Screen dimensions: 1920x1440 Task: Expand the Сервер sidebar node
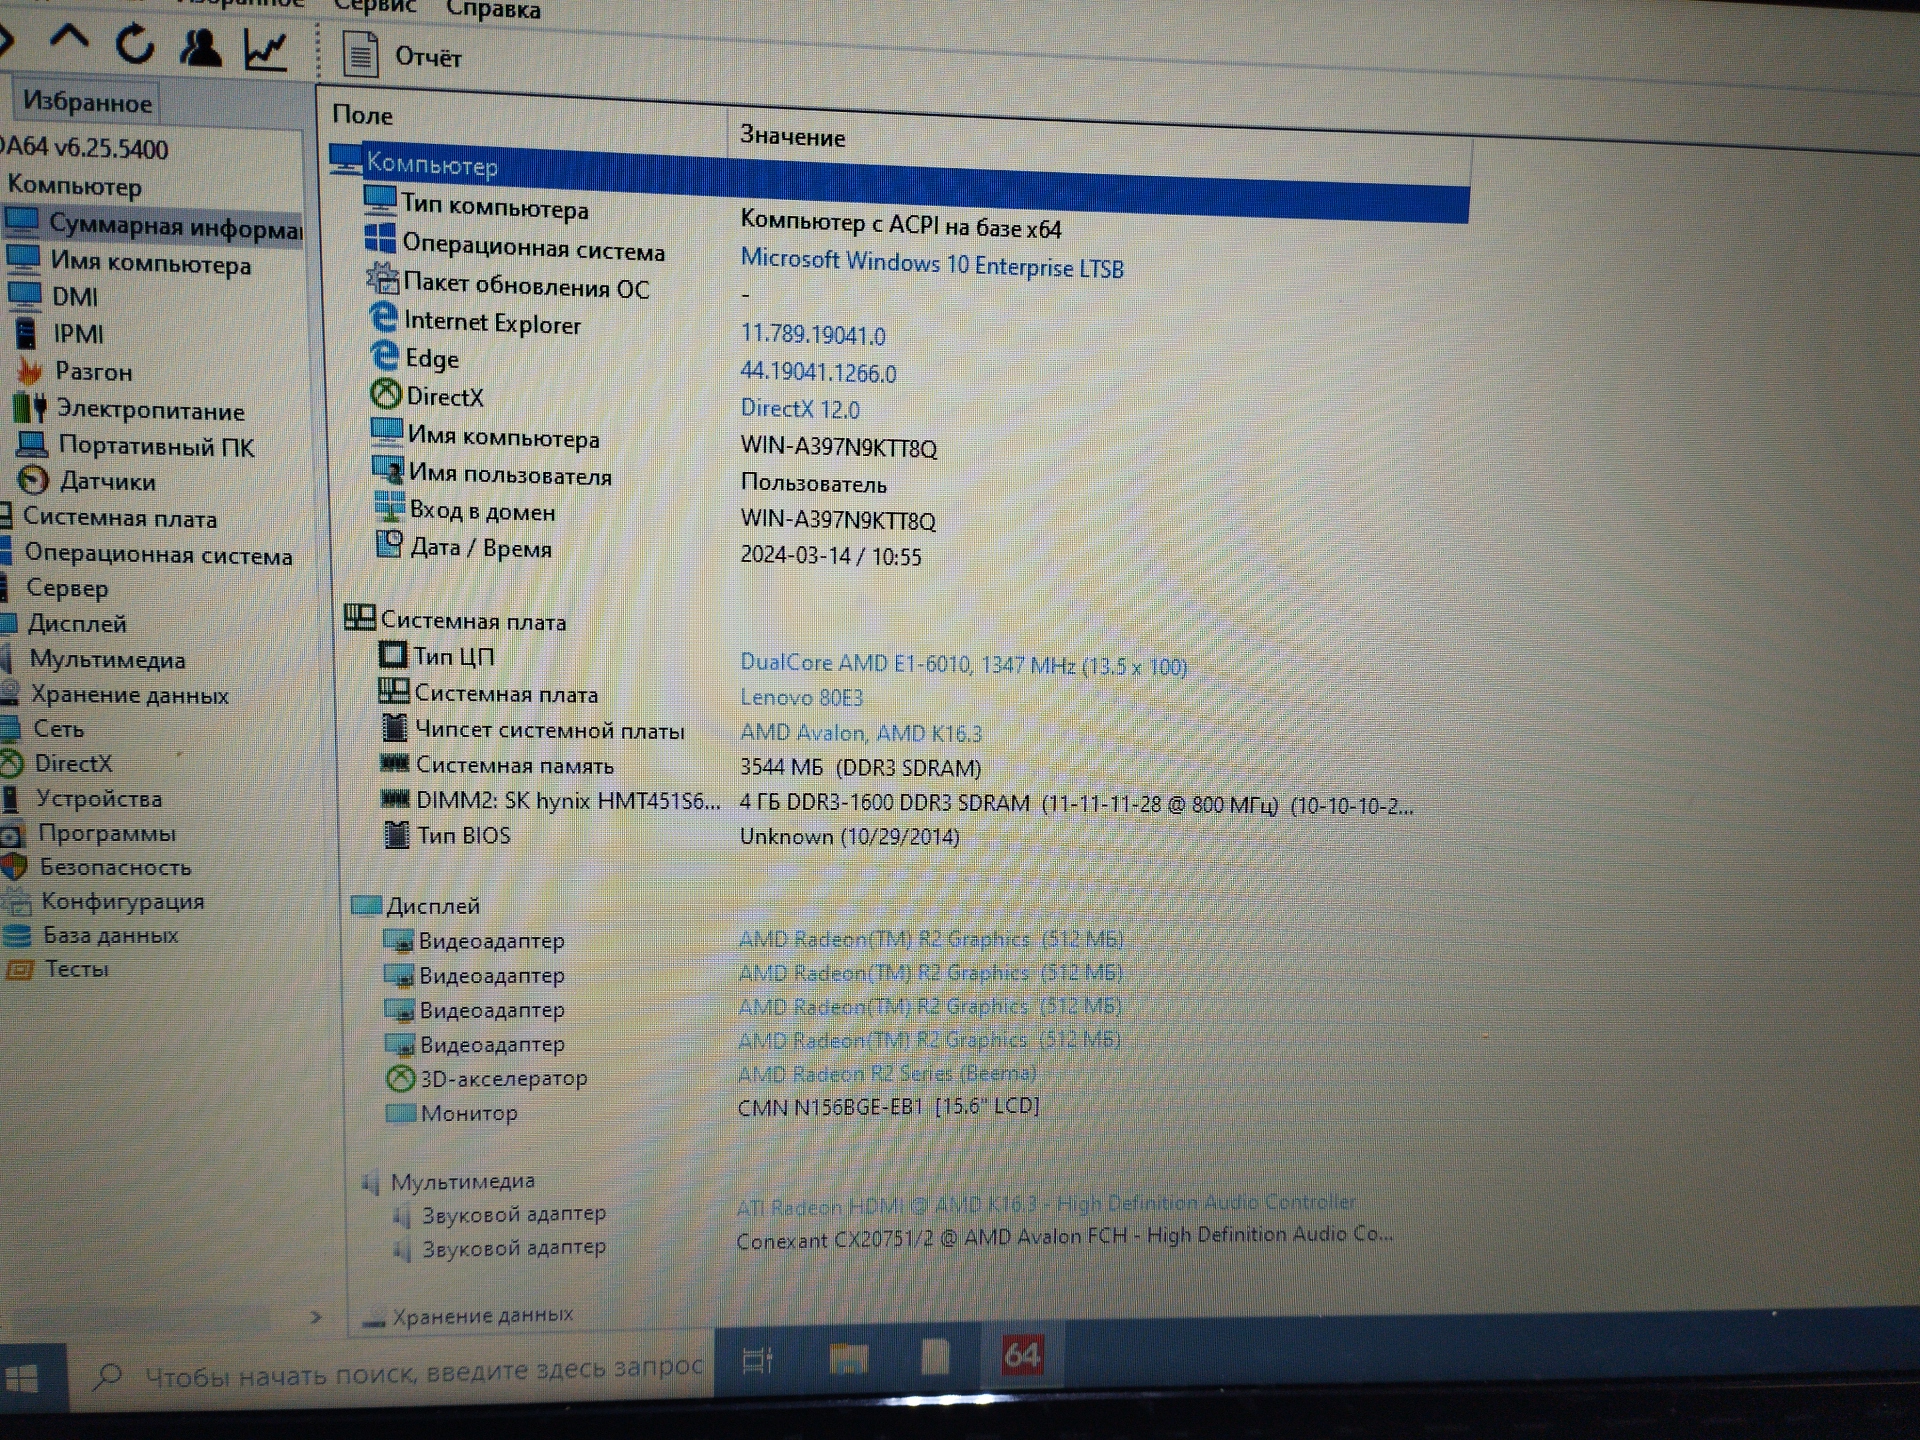pos(54,588)
